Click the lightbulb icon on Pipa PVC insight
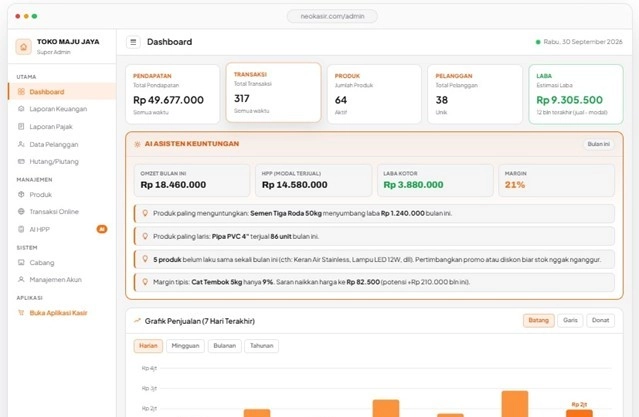 (145, 236)
